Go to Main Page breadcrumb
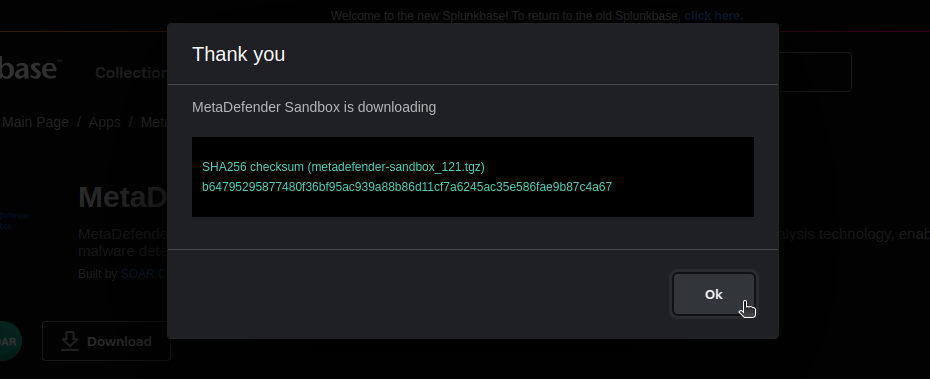 tap(36, 122)
